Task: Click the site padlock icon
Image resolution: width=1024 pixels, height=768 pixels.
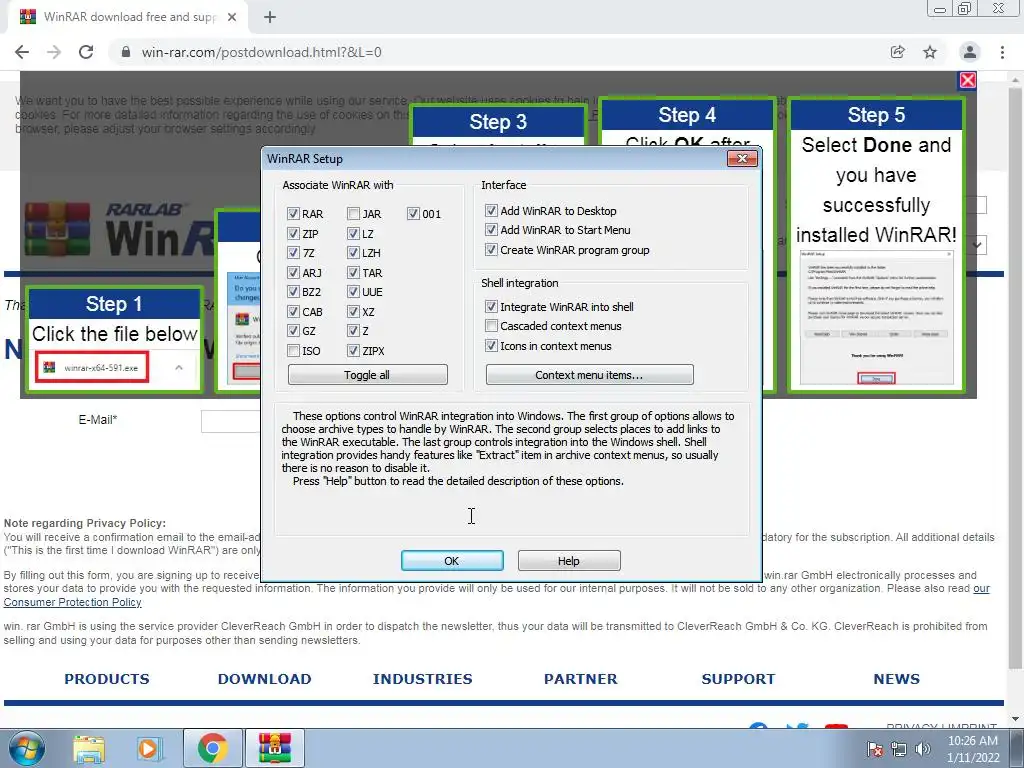Action: [x=126, y=52]
